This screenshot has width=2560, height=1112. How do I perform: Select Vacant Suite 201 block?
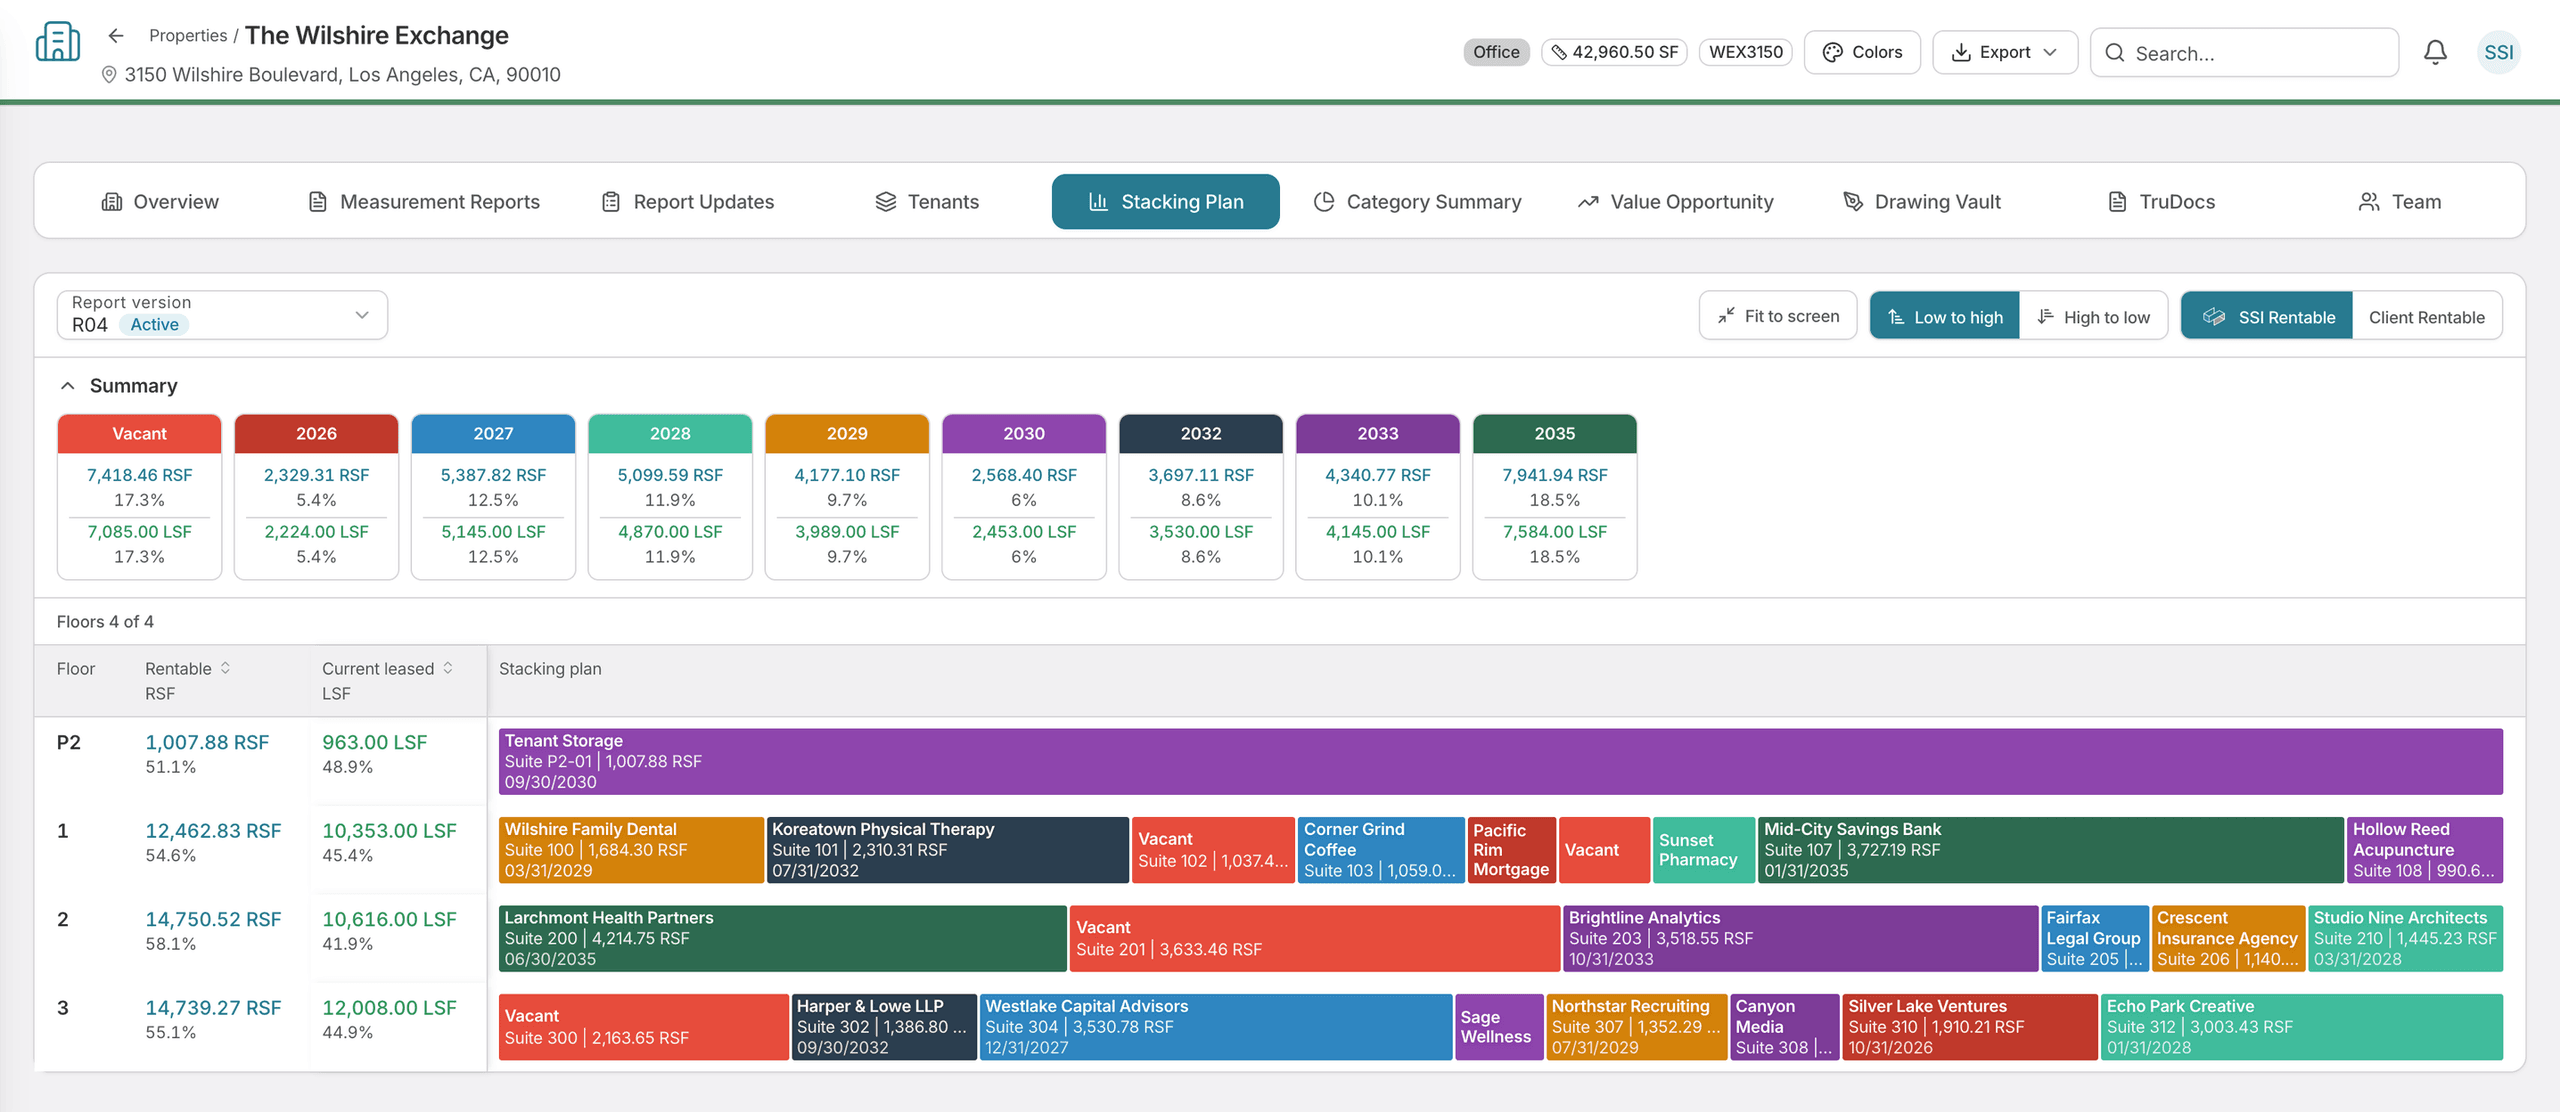coord(1315,939)
